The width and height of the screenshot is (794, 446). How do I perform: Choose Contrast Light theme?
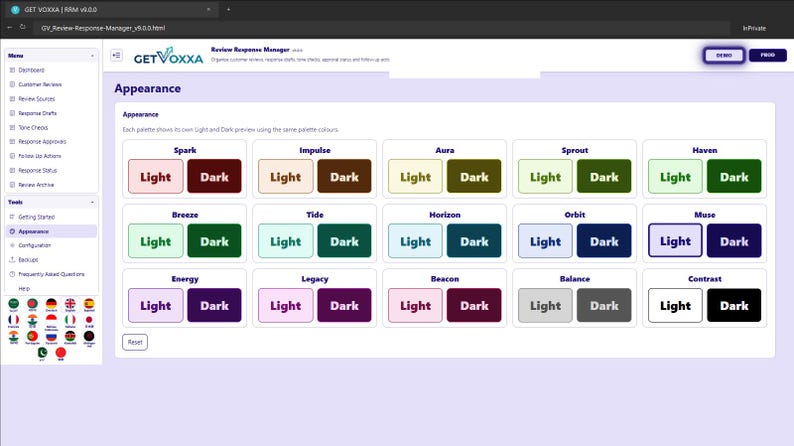click(x=675, y=305)
